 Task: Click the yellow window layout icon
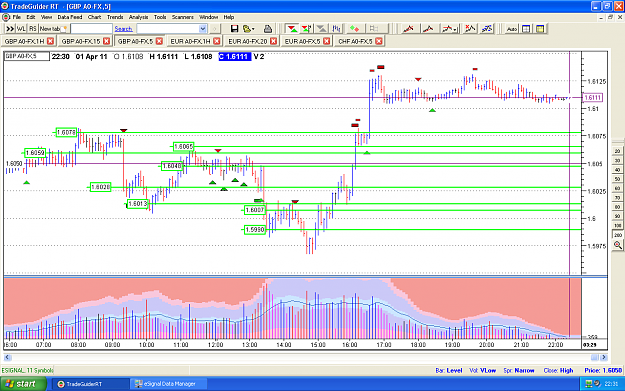click(x=540, y=29)
